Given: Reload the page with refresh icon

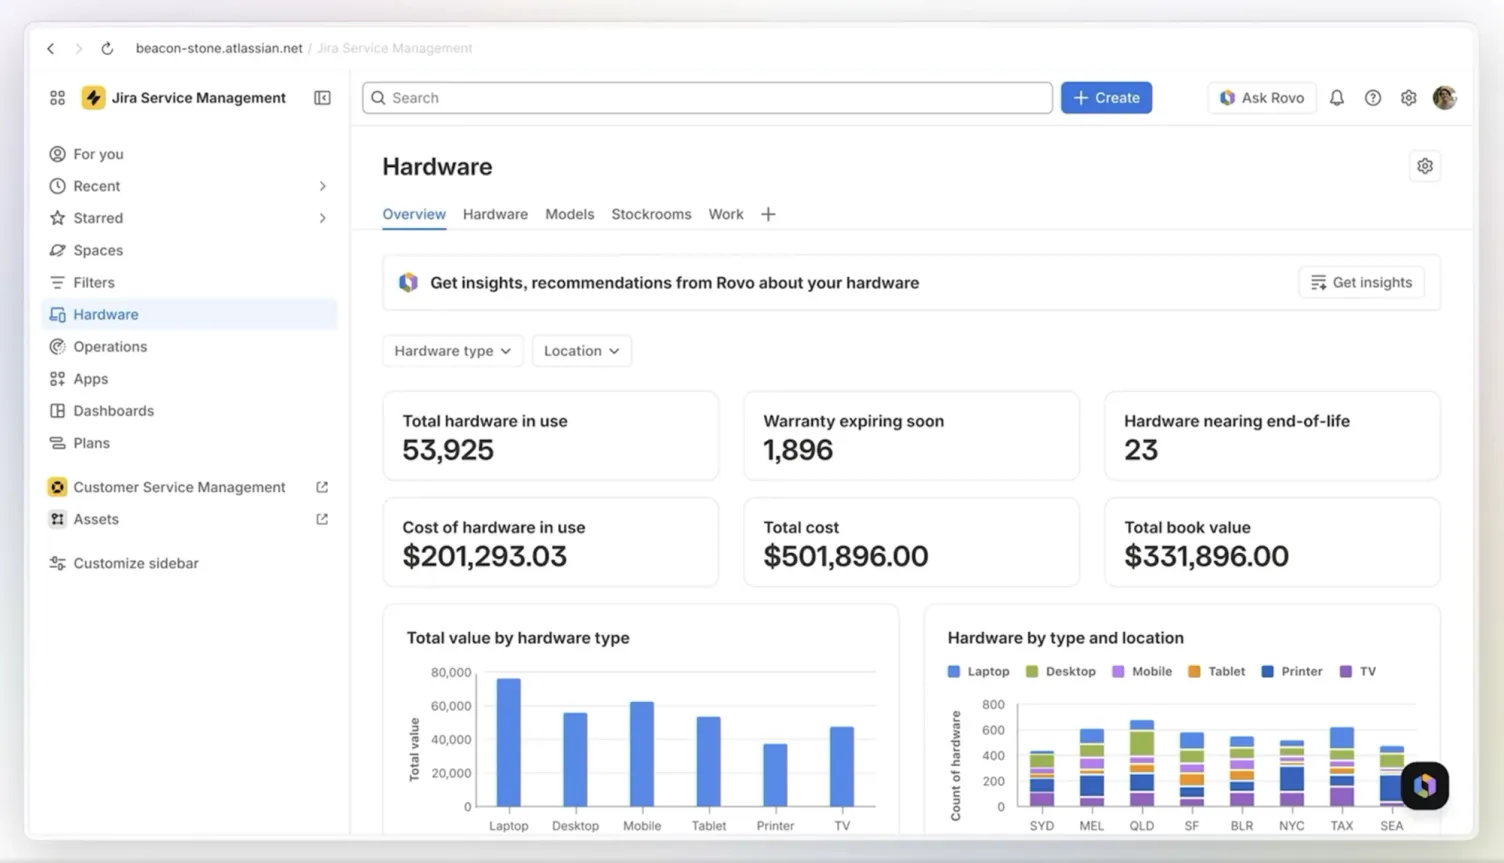Looking at the screenshot, I should 107,48.
